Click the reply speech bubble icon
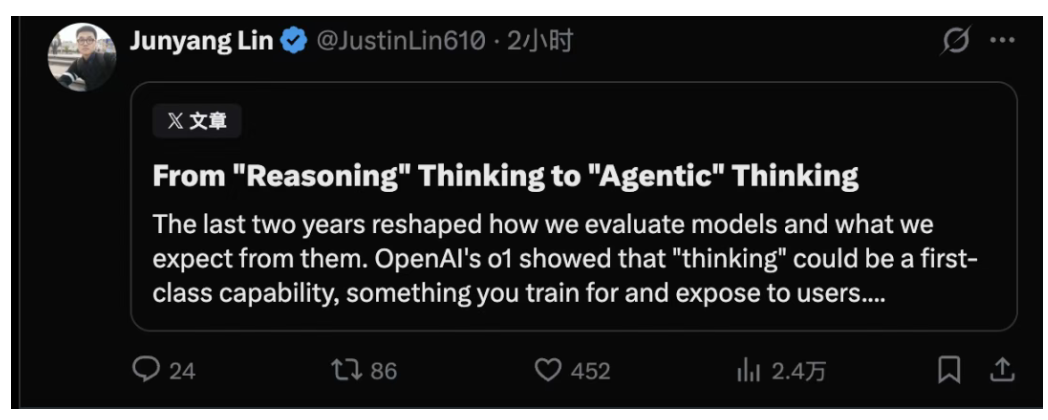 145,370
